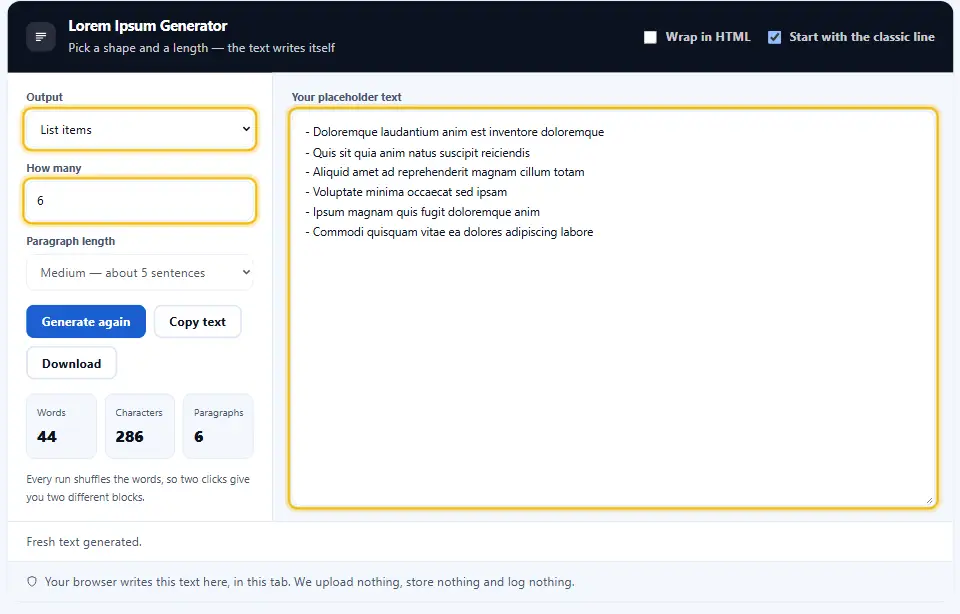Click the Copy text button
Viewport: 960px width, 614px height.
coord(197,321)
